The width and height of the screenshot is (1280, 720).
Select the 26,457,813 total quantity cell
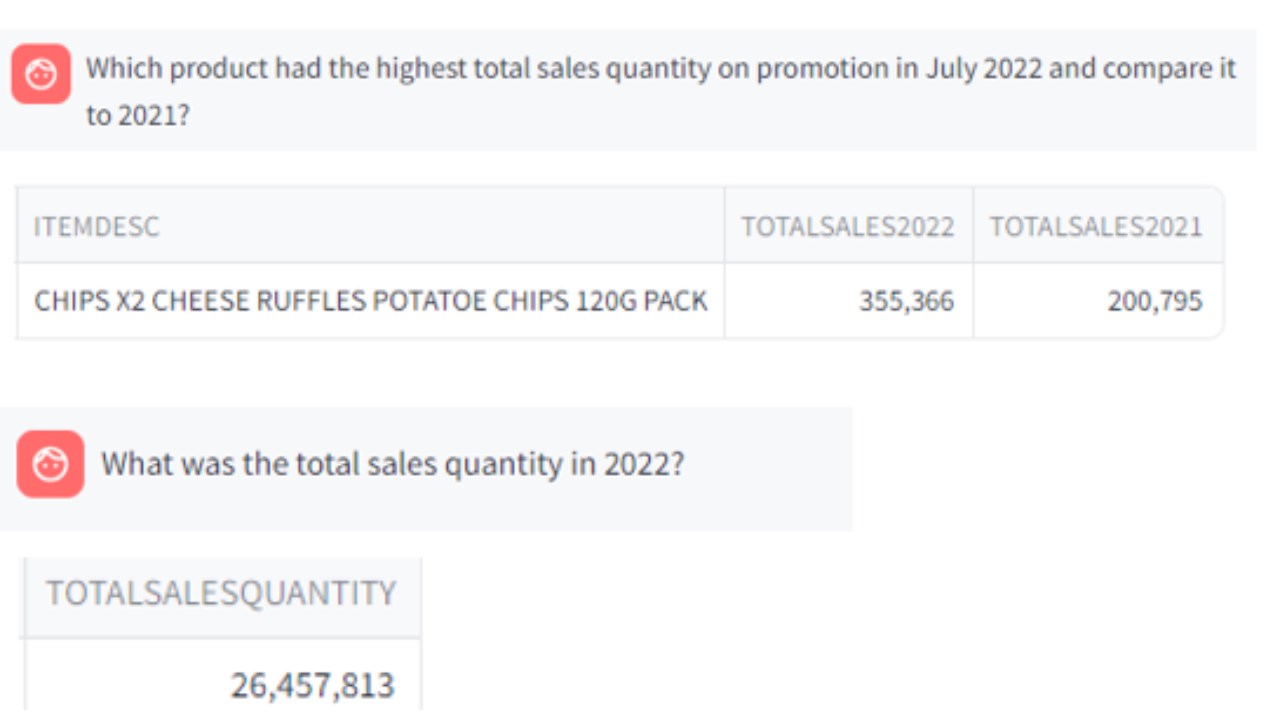[312, 685]
